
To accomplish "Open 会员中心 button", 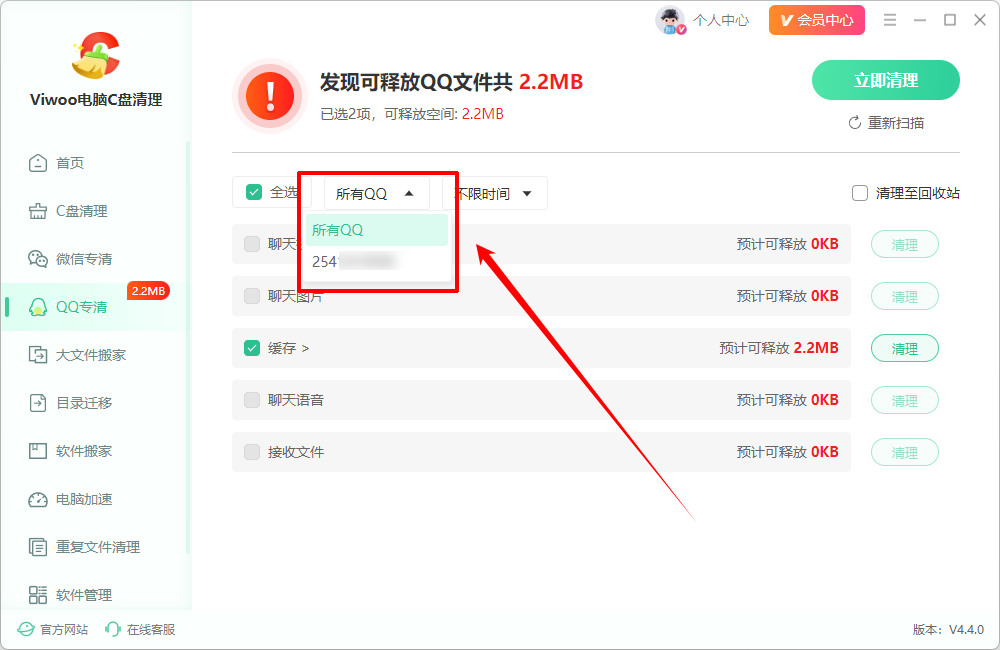I will (816, 20).
